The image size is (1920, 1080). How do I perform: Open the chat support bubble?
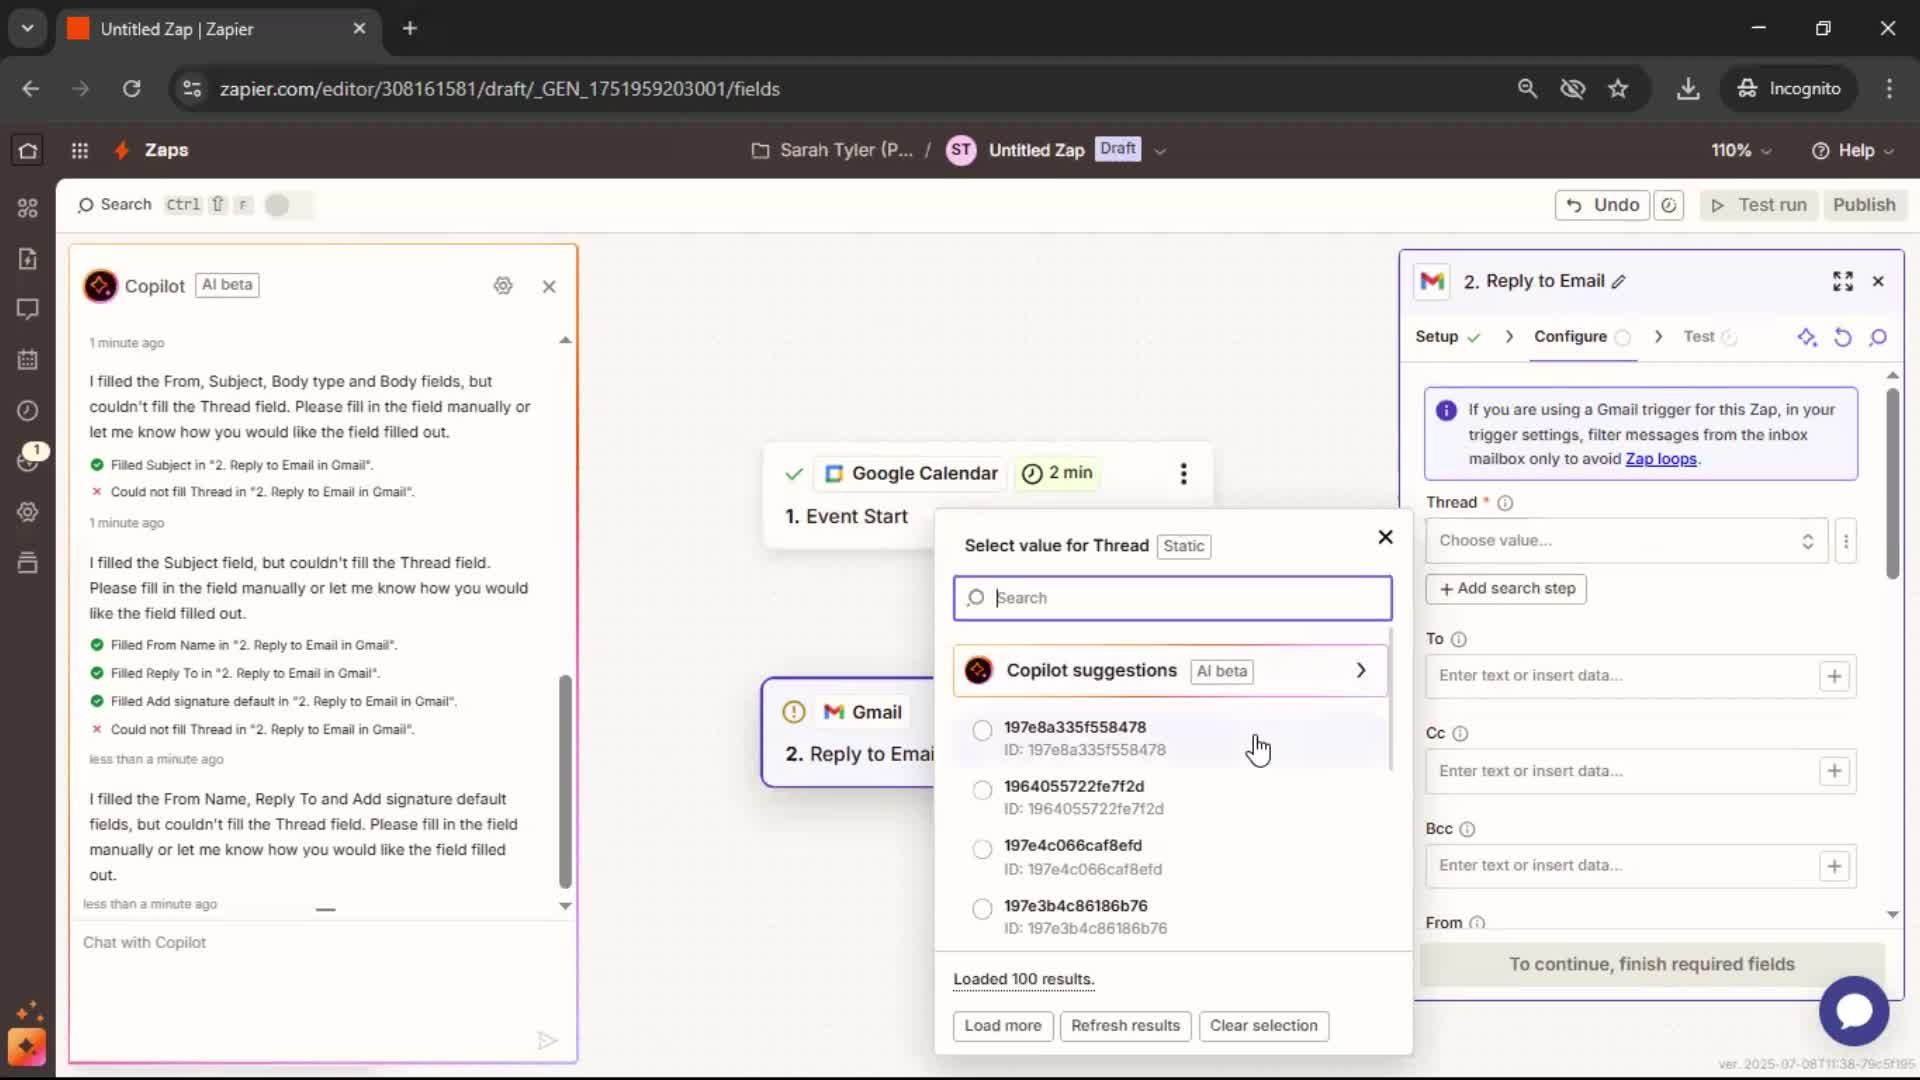(x=1854, y=1011)
